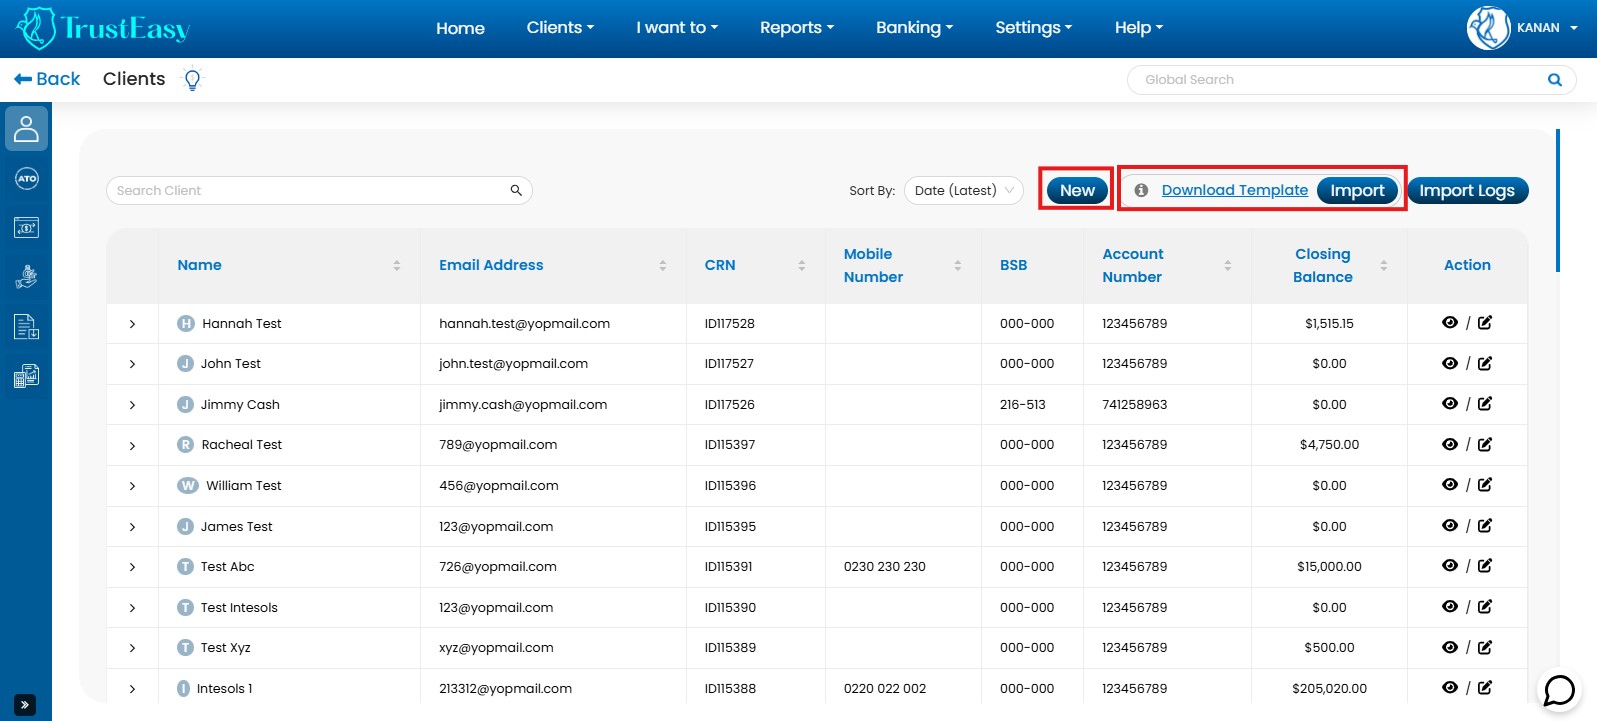Viewport: 1597px width, 721px height.
Task: Click edit icon for Jimmy Cash row
Action: (x=1485, y=404)
